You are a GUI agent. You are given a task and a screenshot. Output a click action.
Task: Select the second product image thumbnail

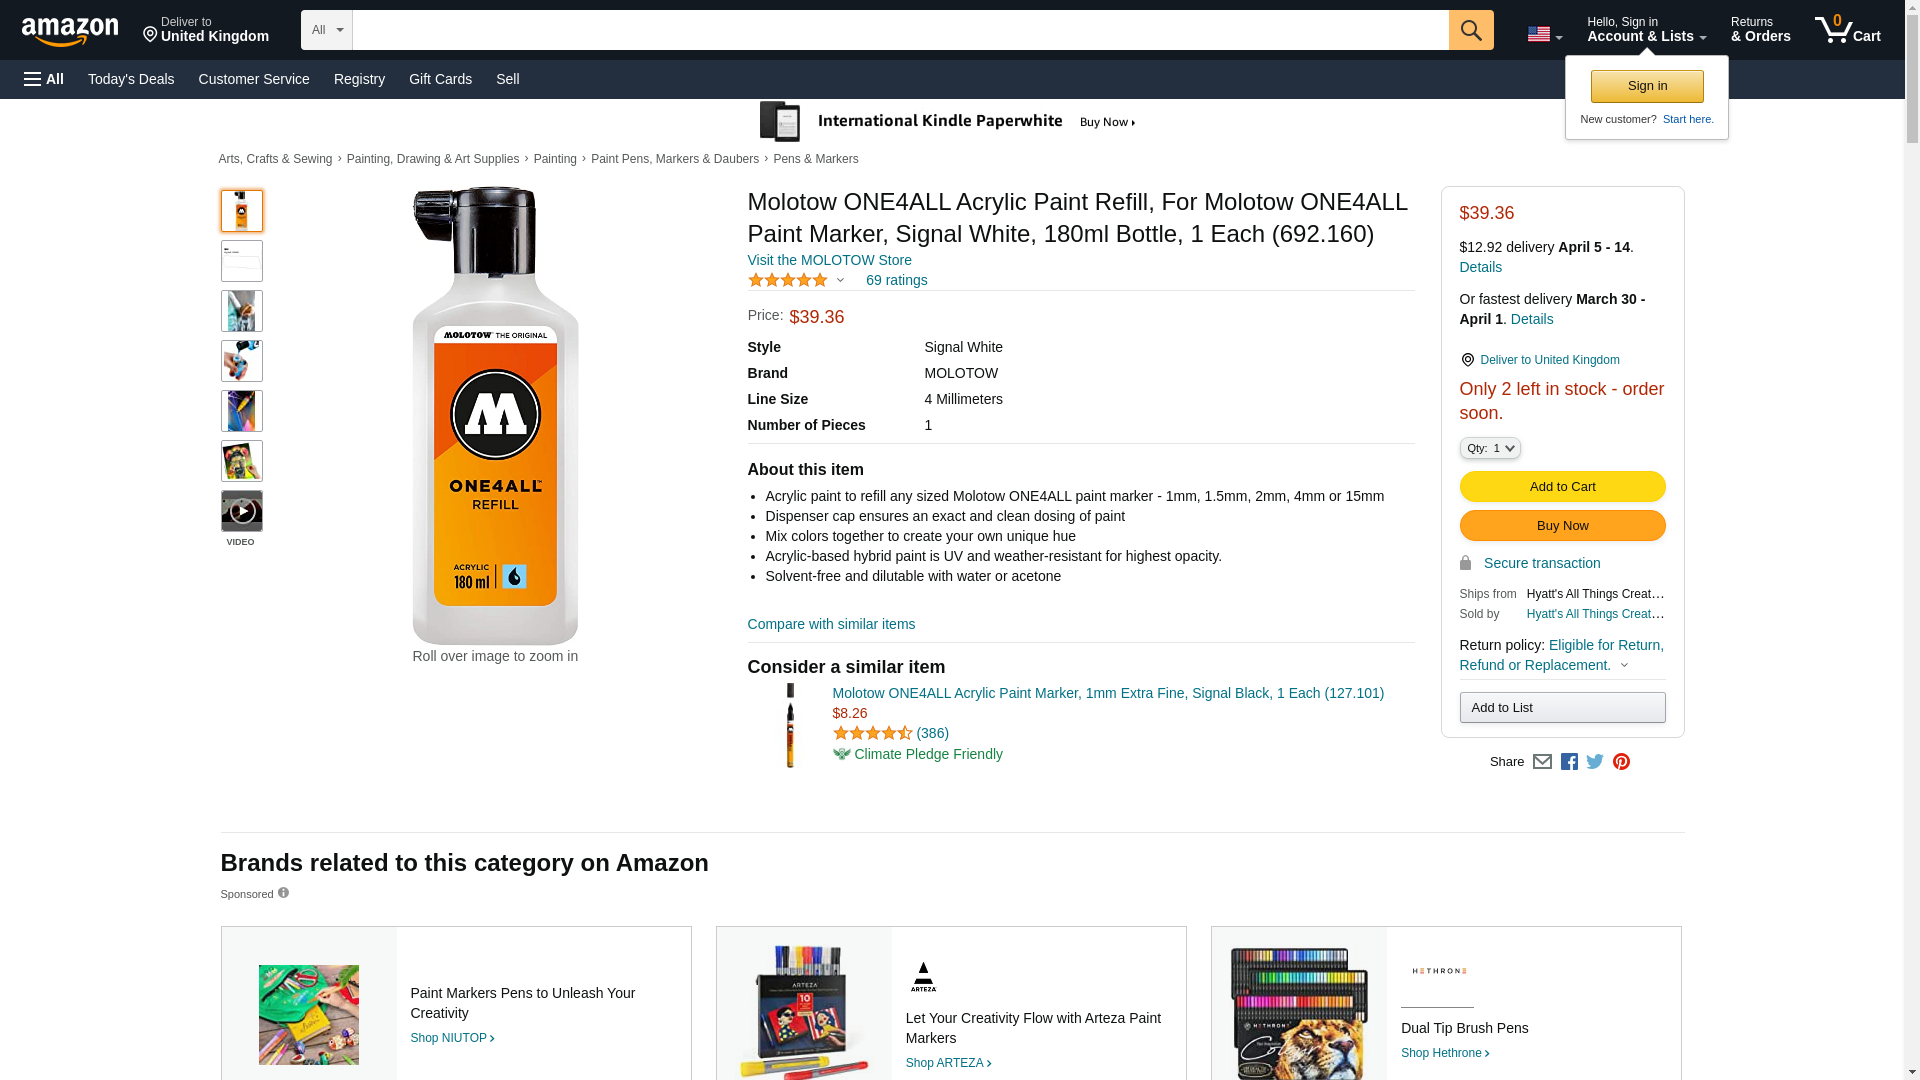241,261
